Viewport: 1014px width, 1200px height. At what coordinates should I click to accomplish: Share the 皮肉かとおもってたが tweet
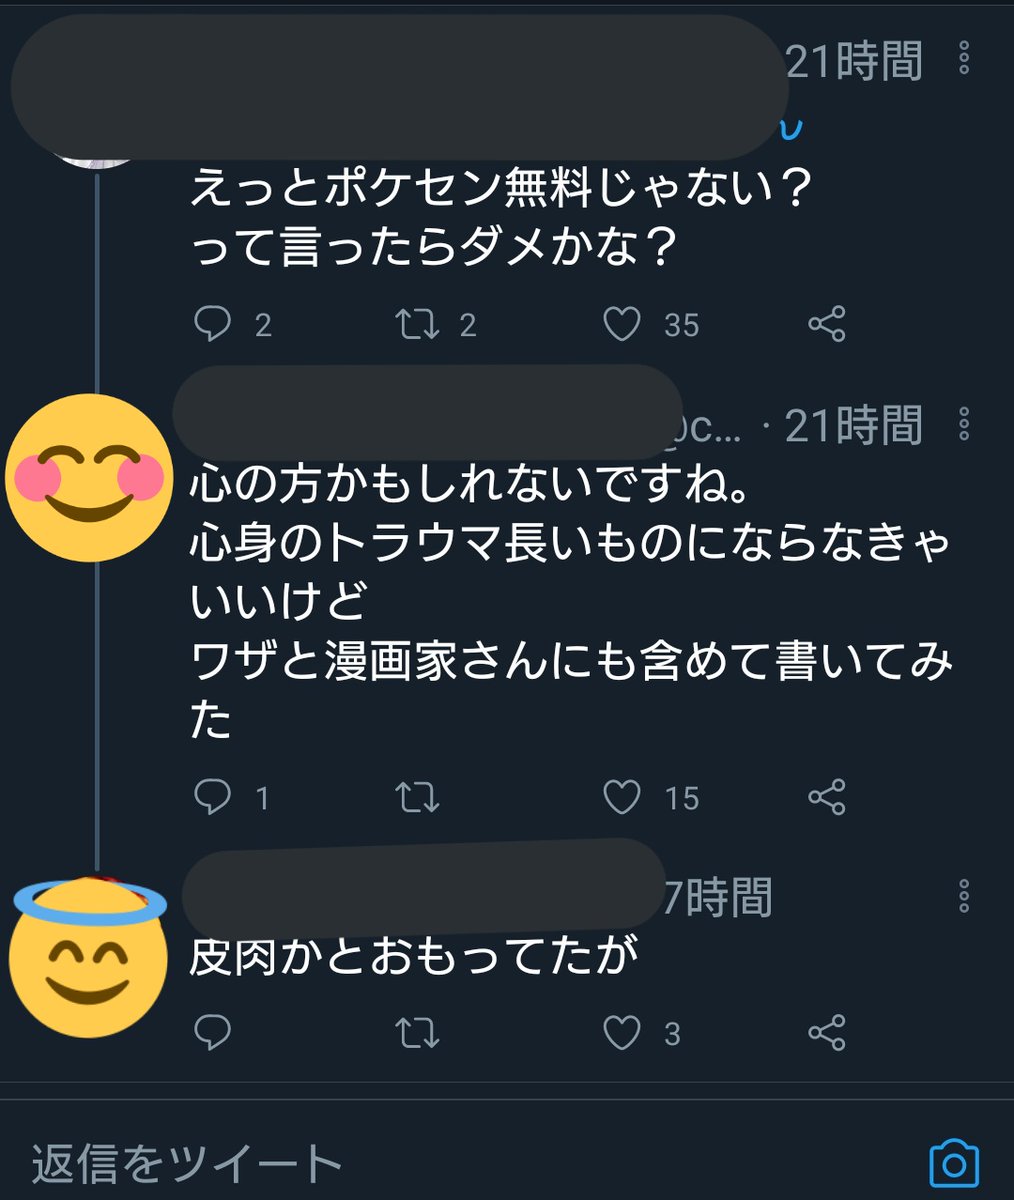point(826,1032)
